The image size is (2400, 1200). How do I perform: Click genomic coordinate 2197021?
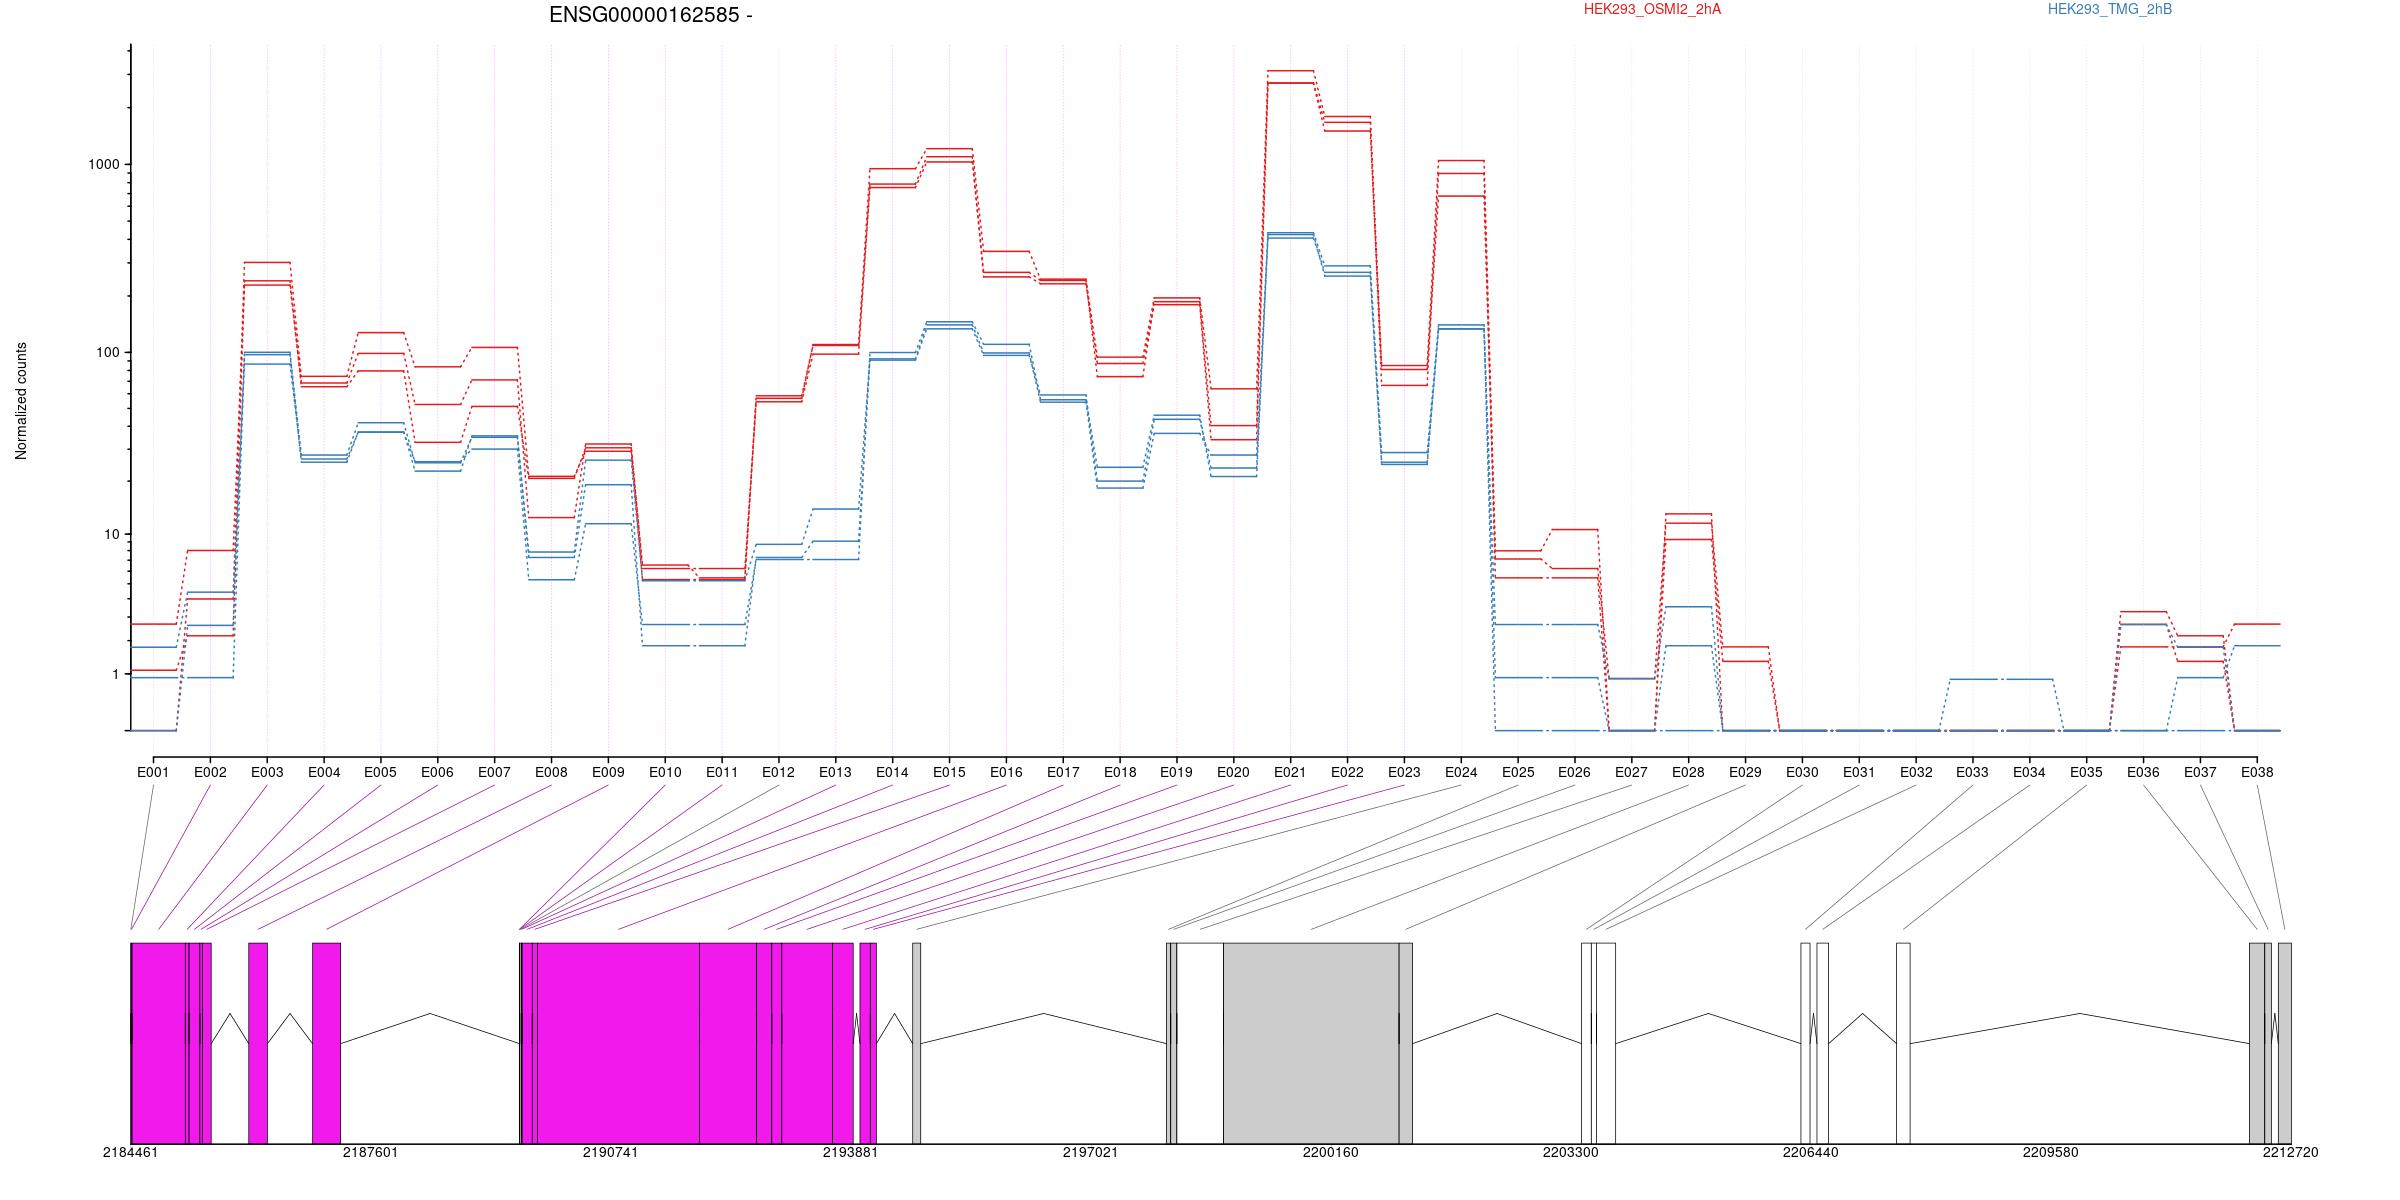1090,1152
